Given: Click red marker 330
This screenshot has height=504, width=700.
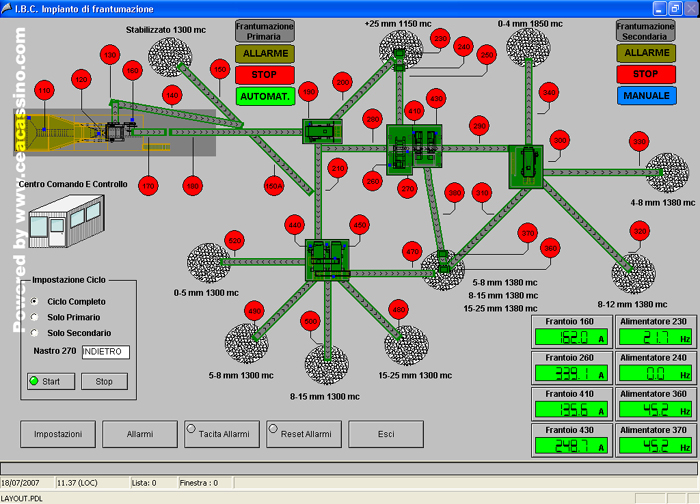Looking at the screenshot, I should pos(639,142).
